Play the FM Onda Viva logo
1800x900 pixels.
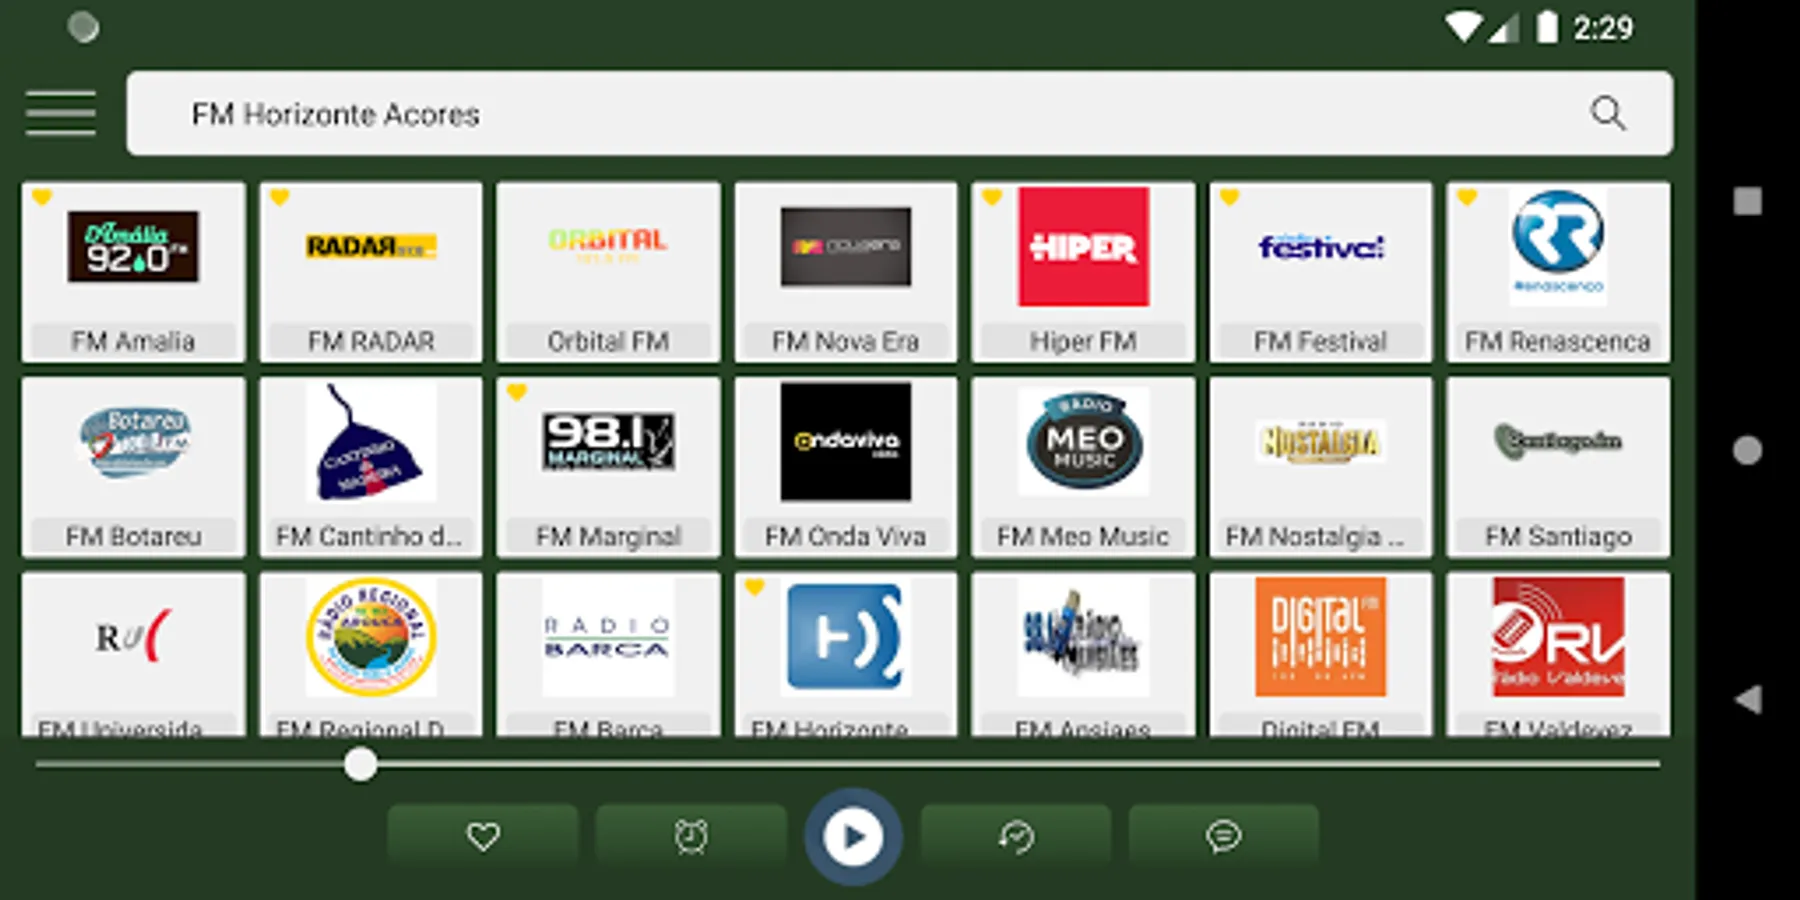pyautogui.click(x=846, y=441)
